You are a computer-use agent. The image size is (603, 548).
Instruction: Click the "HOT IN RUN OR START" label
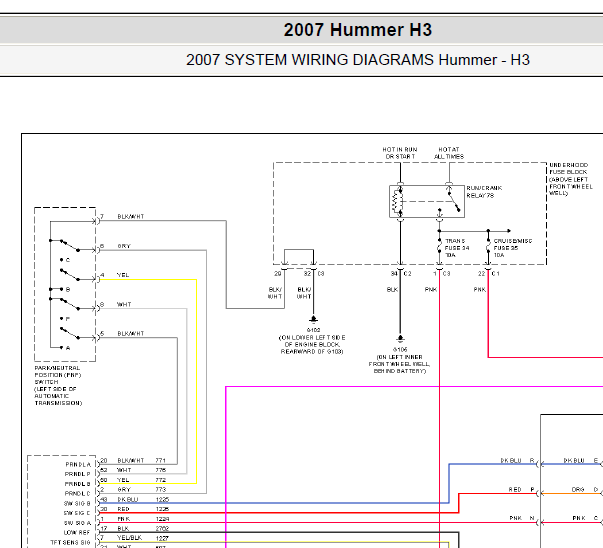coord(400,153)
